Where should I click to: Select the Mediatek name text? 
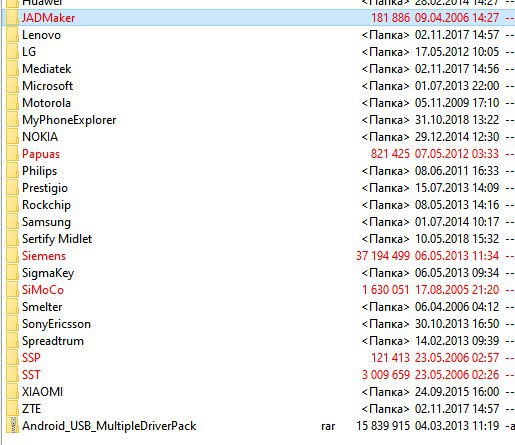pyautogui.click(x=47, y=69)
